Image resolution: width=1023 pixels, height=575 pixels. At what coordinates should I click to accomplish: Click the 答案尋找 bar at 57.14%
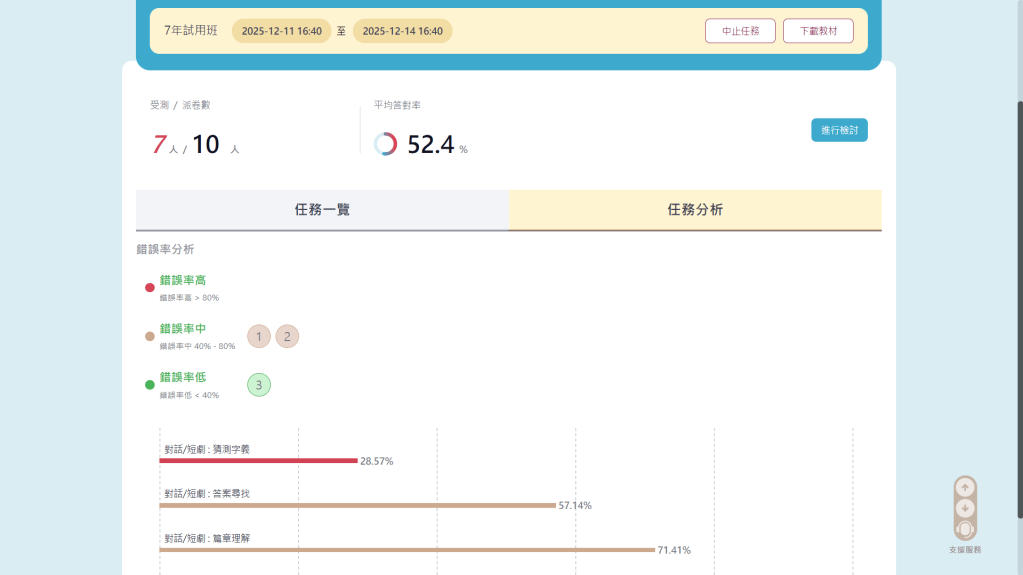pos(357,505)
